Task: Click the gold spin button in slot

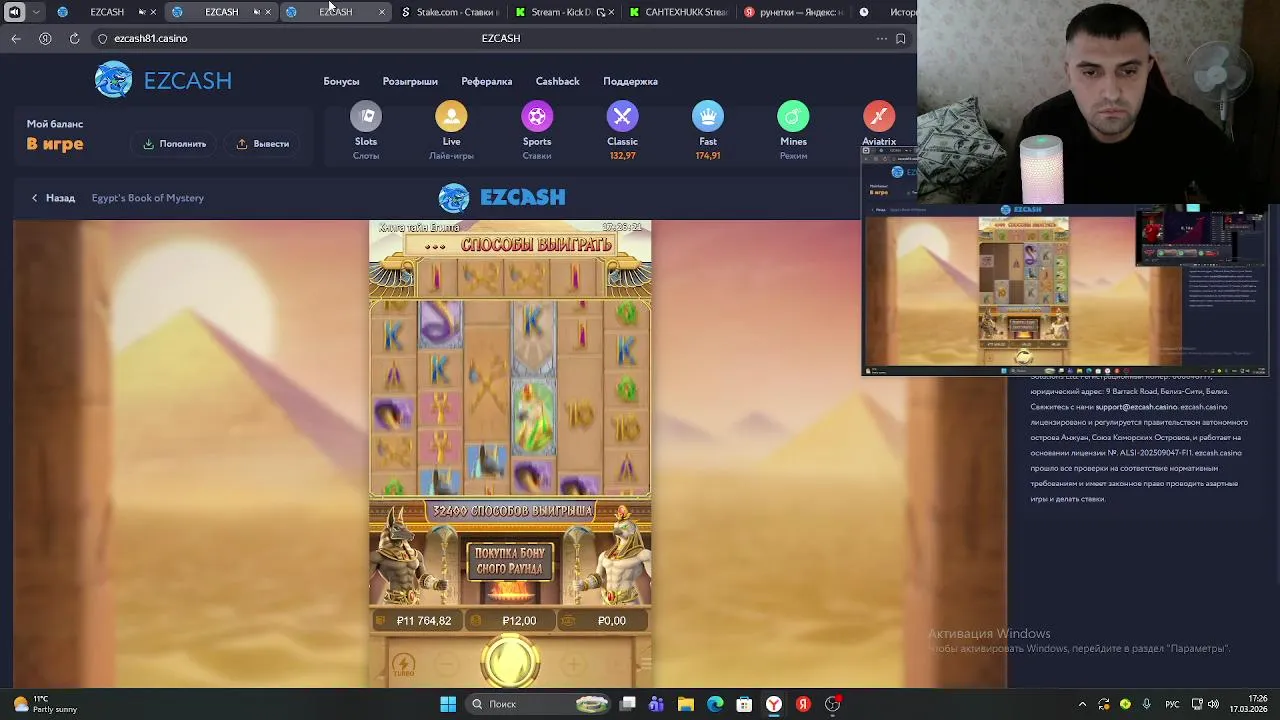Action: click(510, 661)
